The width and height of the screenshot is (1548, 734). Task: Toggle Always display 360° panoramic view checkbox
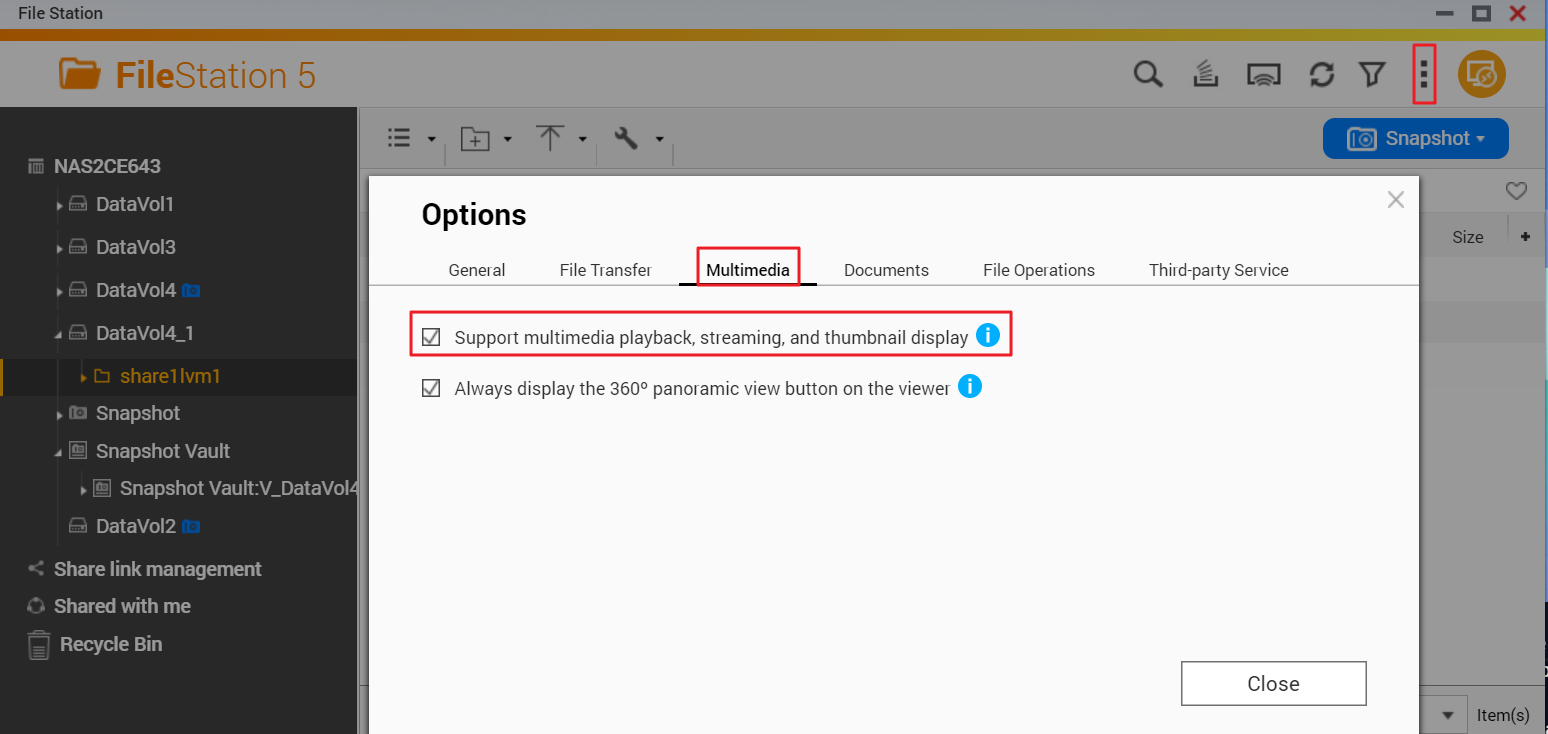click(431, 388)
